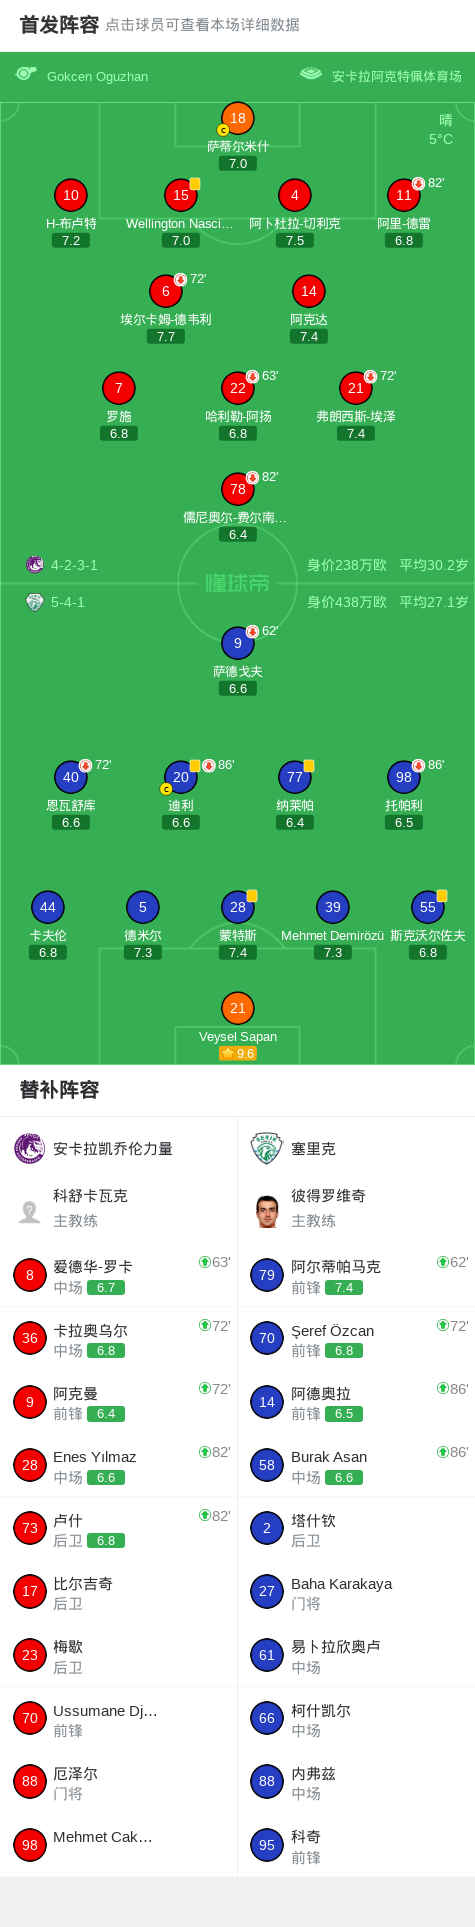View substitute 爱德华-罗卡 number 8 details

pyautogui.click(x=119, y=1275)
